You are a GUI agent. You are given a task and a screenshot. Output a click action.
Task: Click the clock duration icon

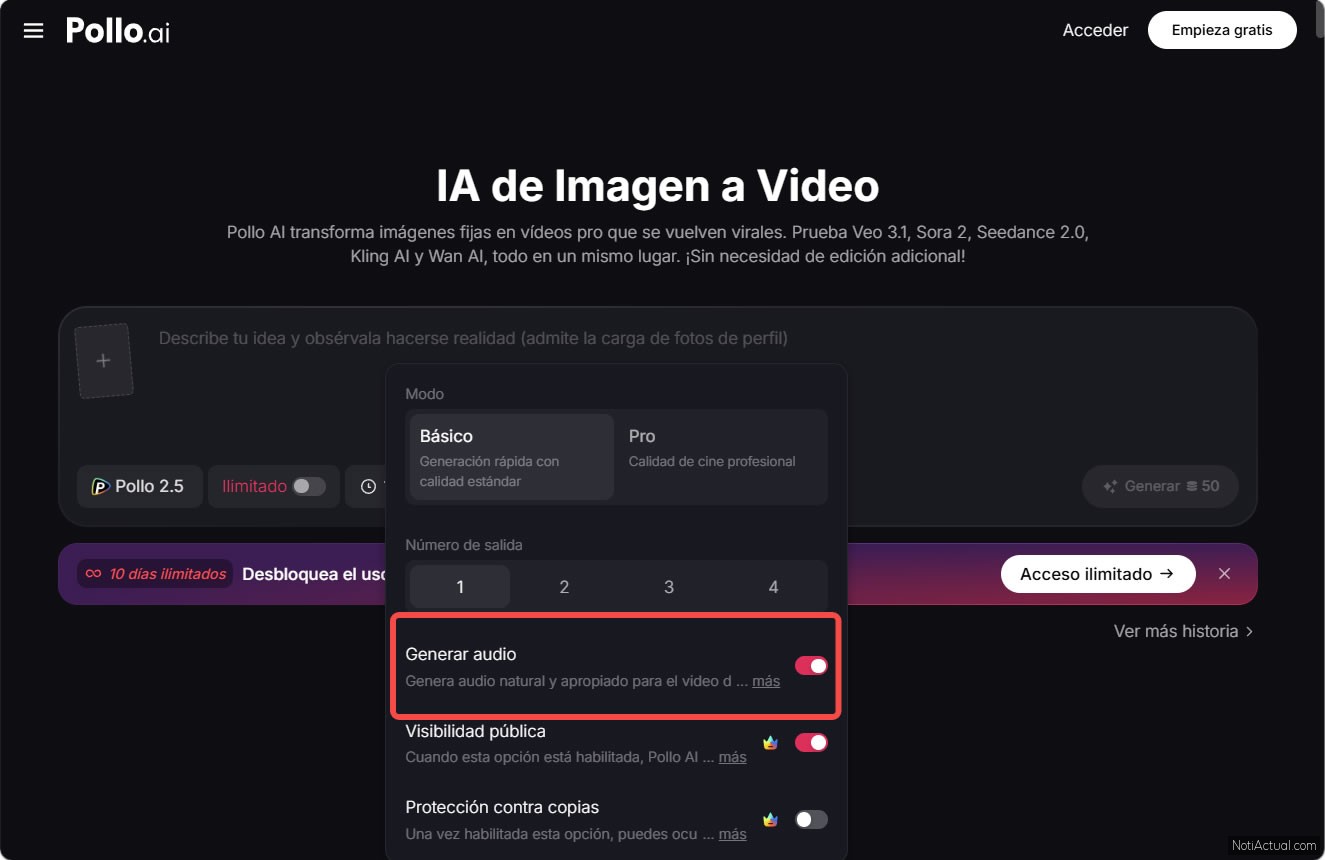tap(368, 487)
